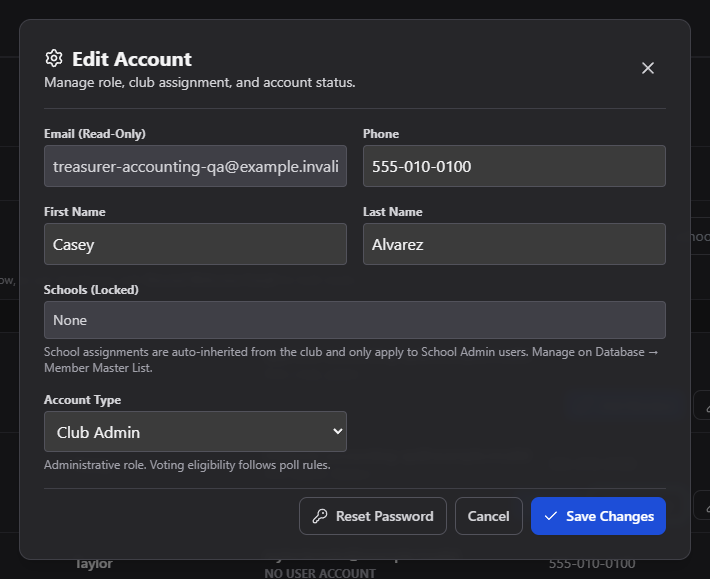The height and width of the screenshot is (579, 710).
Task: Edit the Phone number field
Action: [x=514, y=166]
